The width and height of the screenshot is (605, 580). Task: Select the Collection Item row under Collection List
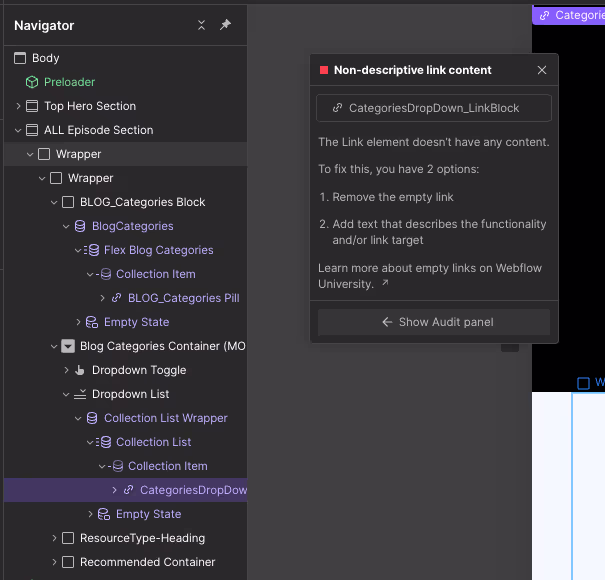click(x=125, y=466)
